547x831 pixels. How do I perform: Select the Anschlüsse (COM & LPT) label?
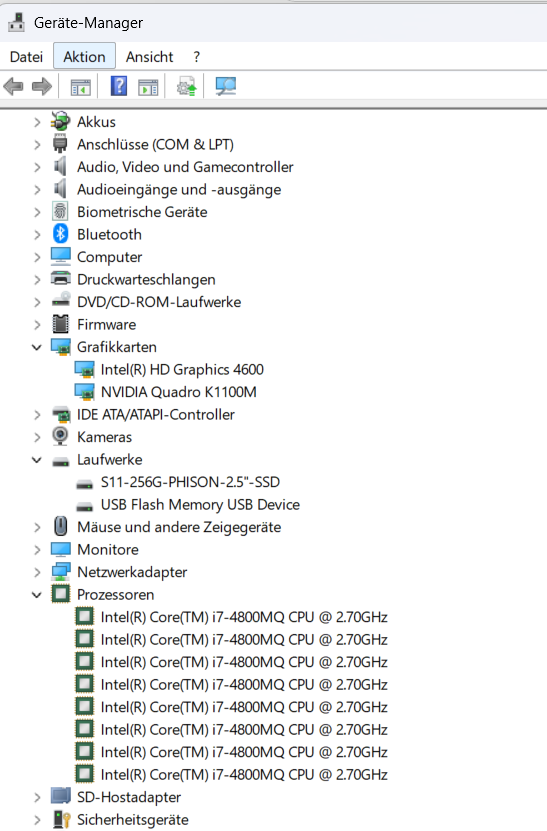(155, 144)
